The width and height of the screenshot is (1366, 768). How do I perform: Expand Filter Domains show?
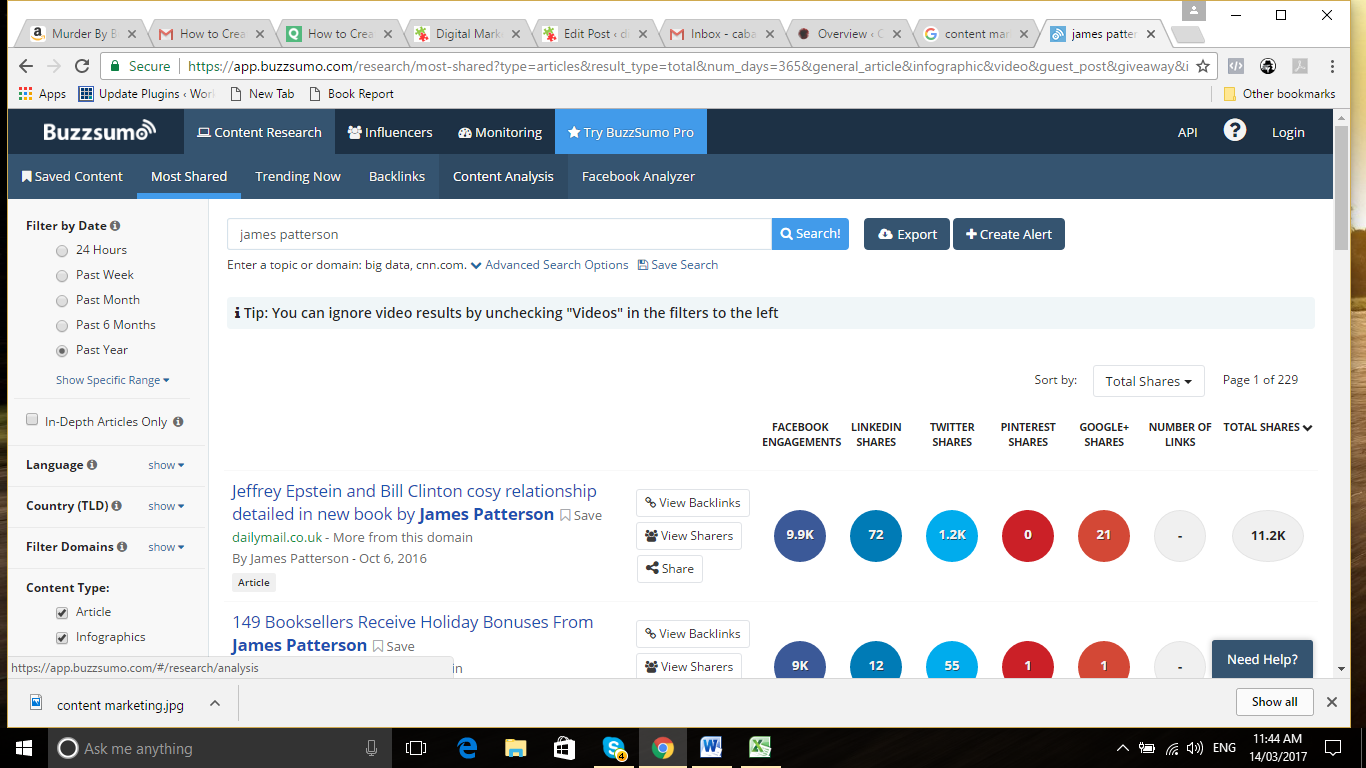(166, 547)
